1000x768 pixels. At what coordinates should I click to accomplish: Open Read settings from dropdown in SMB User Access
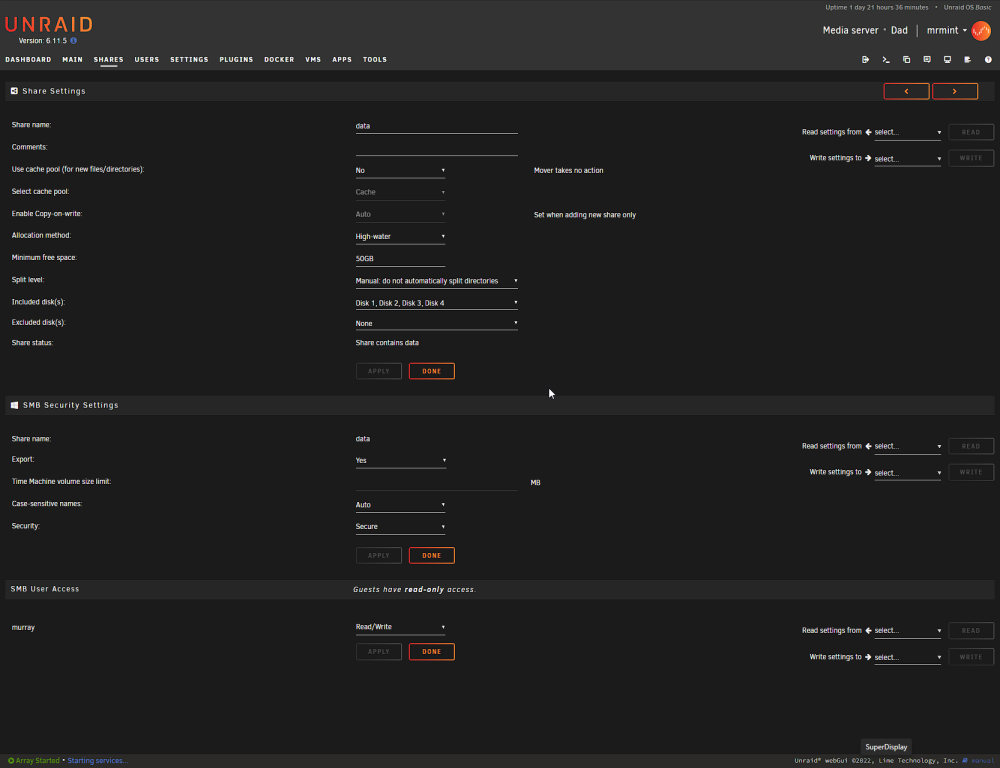click(908, 631)
